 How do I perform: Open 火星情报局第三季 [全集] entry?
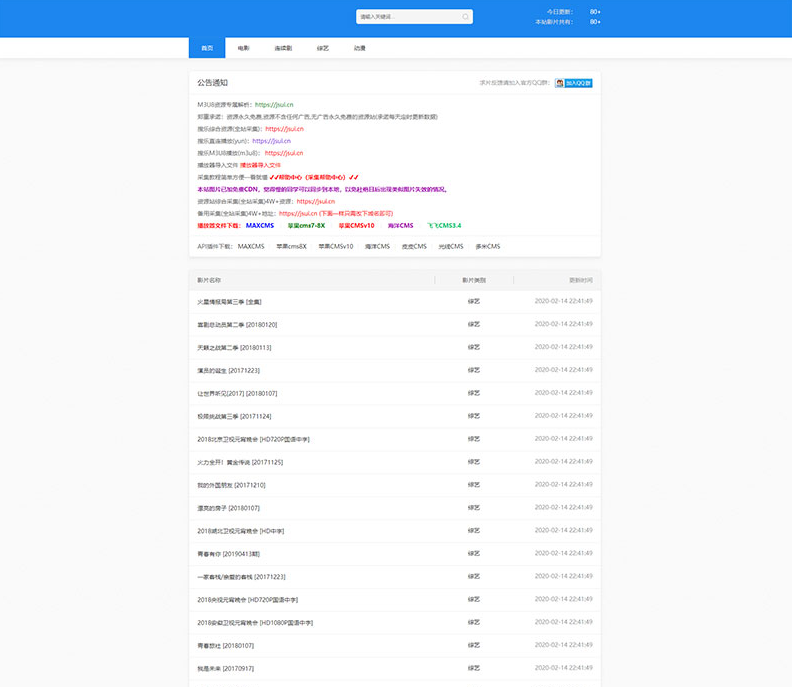[229, 301]
